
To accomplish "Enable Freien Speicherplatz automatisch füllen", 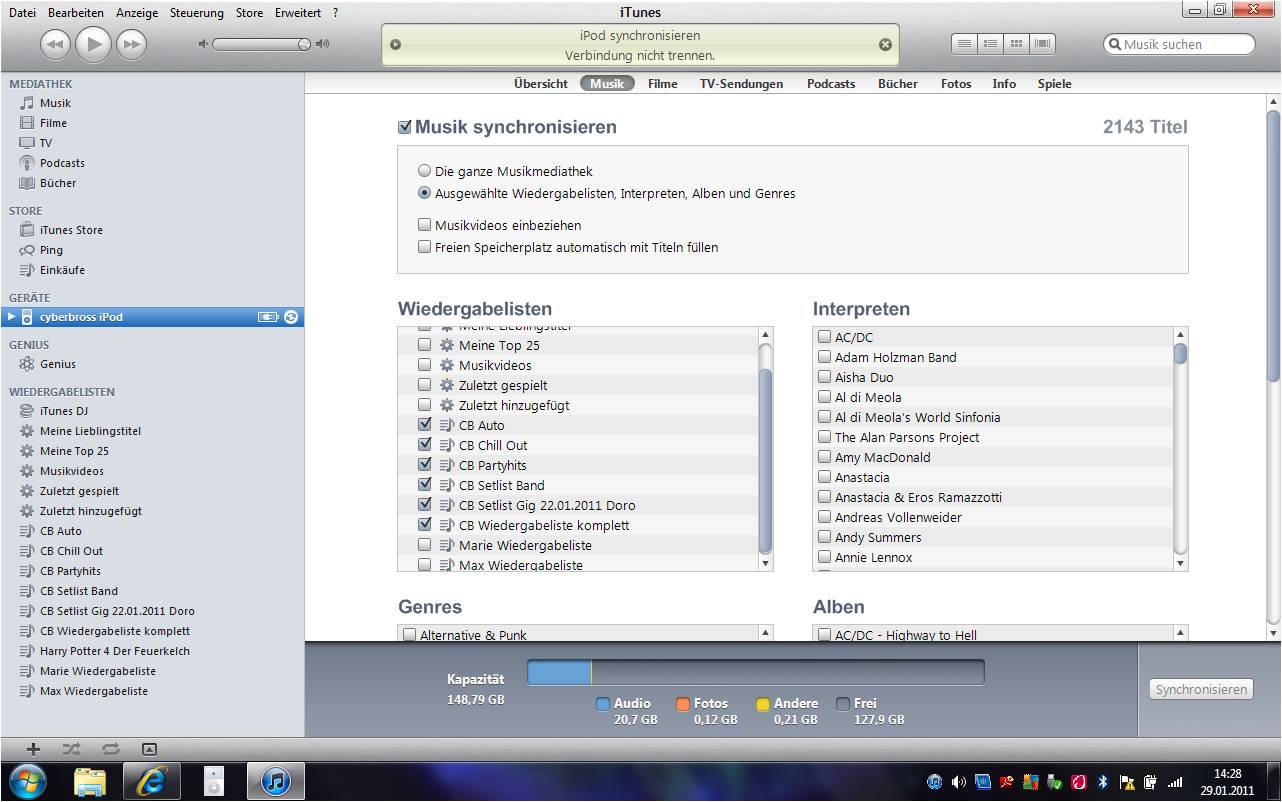I will tap(425, 247).
